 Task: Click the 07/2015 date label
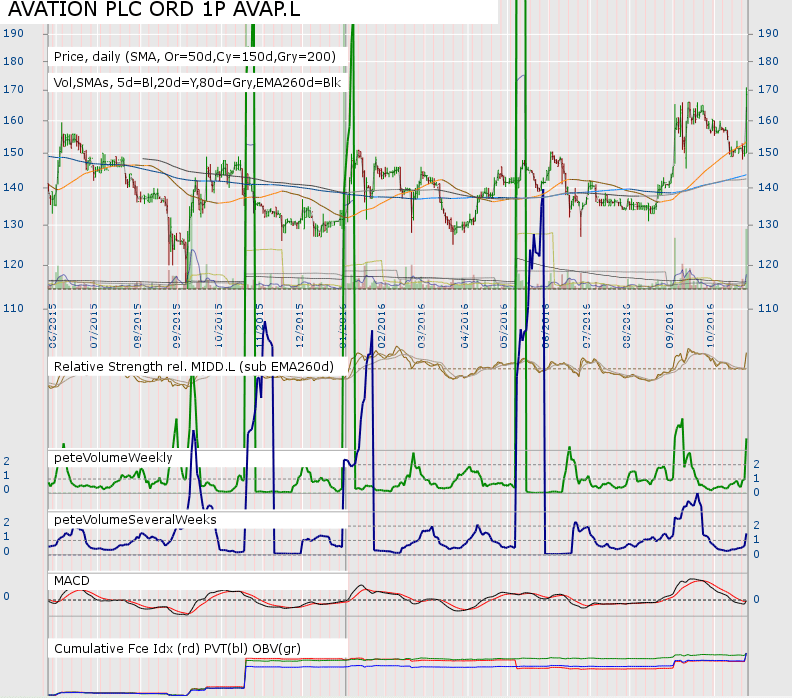click(x=93, y=326)
